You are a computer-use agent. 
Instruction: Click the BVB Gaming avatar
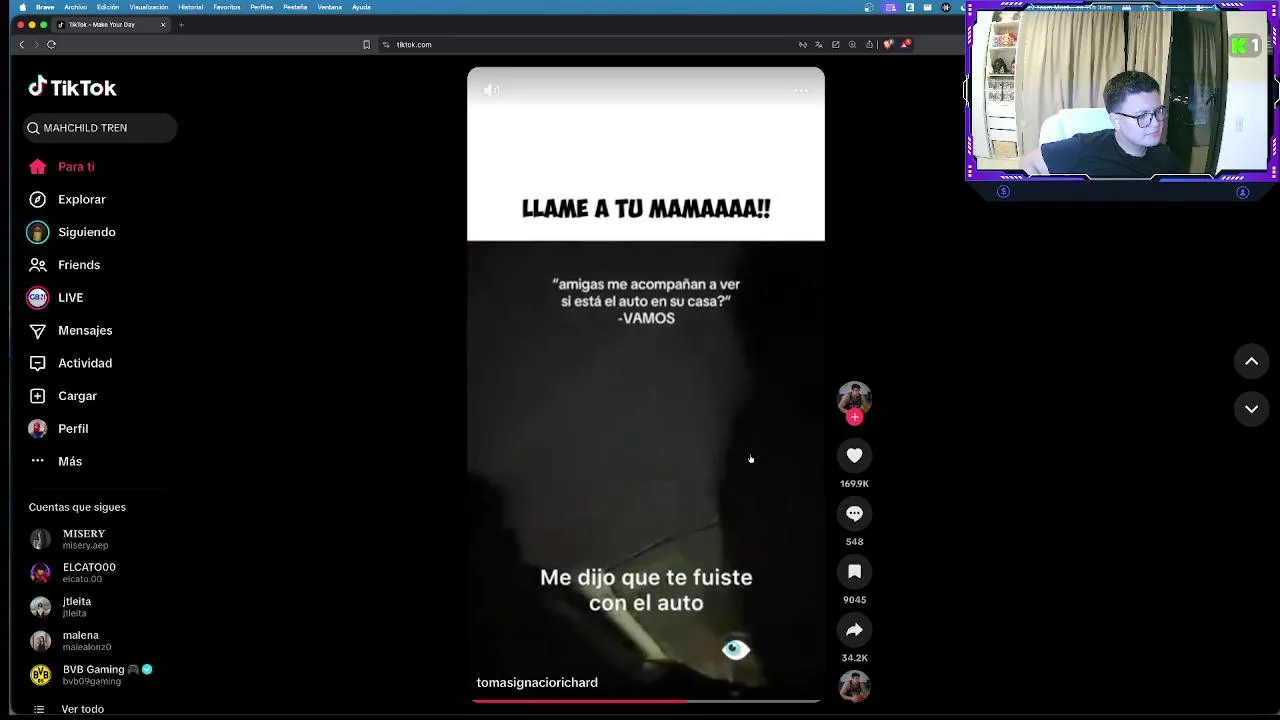[x=40, y=675]
